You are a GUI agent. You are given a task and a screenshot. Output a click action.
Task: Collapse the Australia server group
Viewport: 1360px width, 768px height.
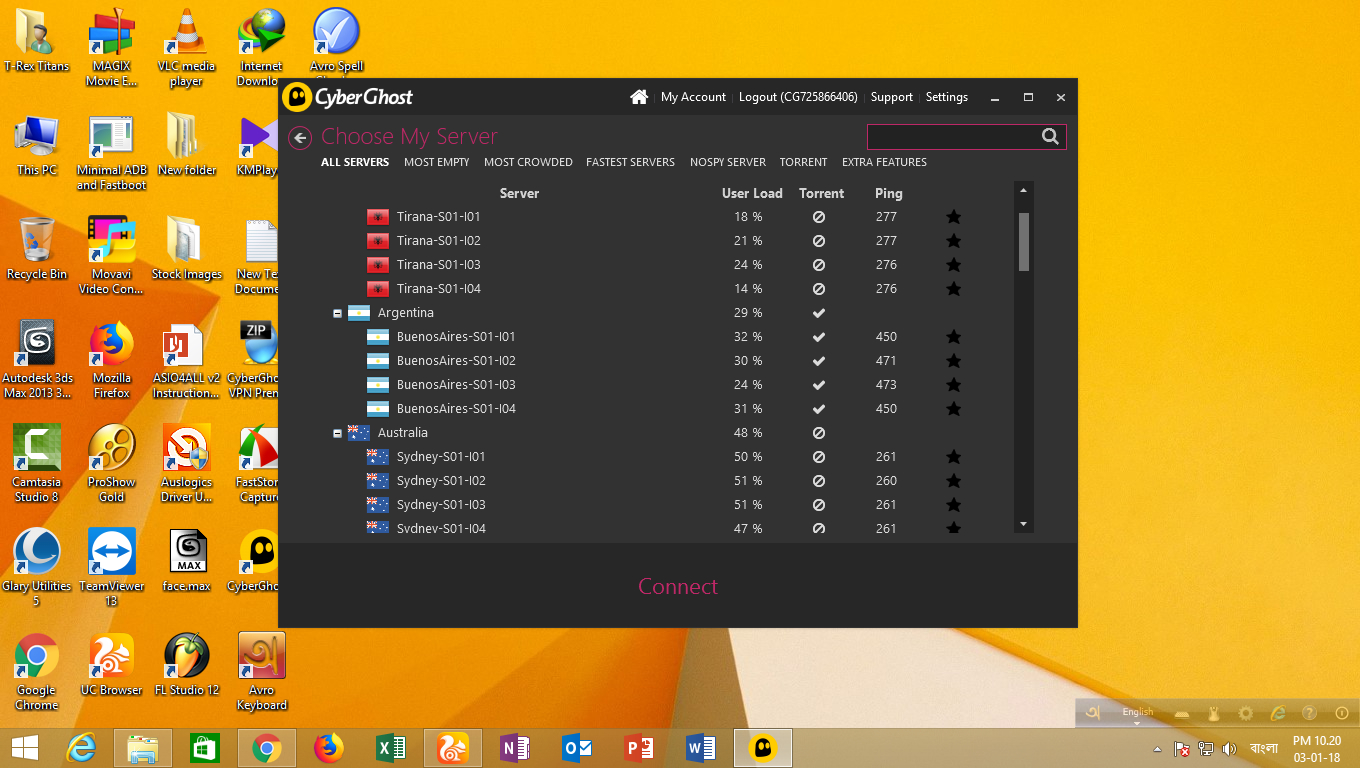(338, 433)
